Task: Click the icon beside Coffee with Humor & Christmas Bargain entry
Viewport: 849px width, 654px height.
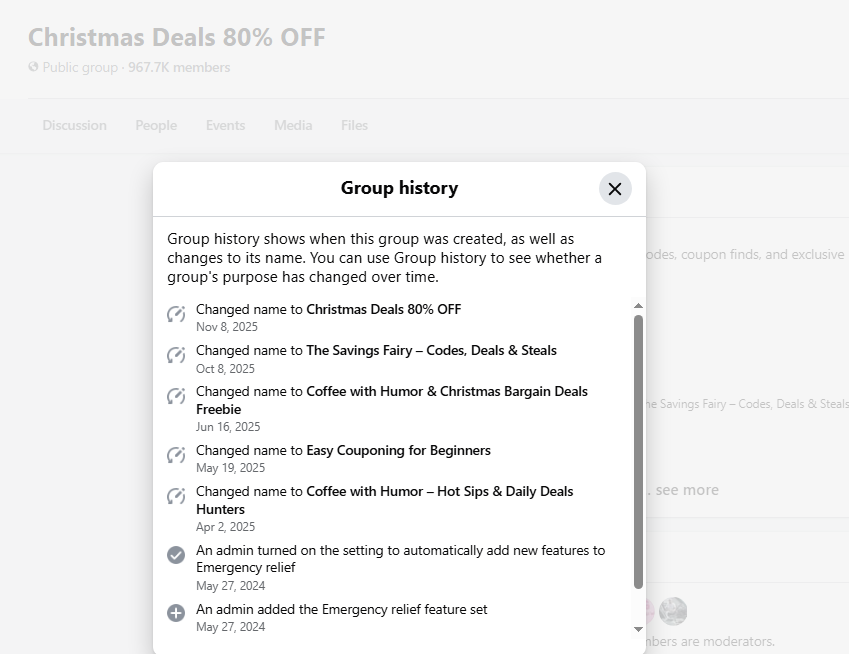Action: click(x=176, y=397)
